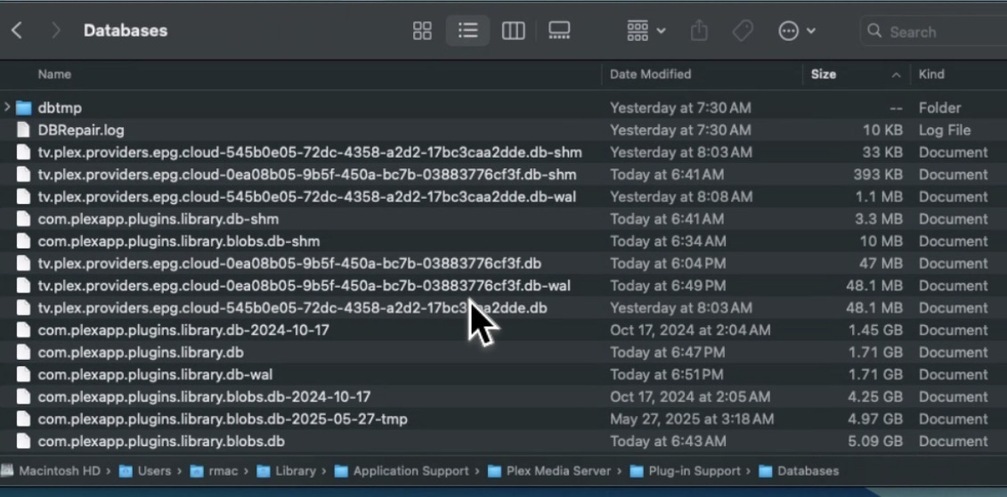
Task: Click the Share toolbar icon
Action: (x=699, y=31)
